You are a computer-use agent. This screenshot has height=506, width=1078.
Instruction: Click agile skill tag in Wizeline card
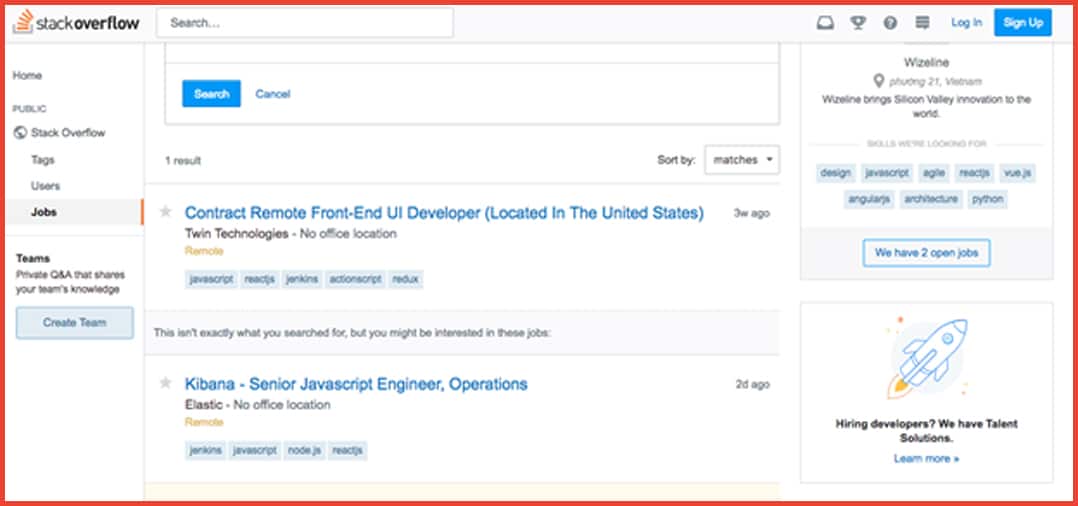coord(934,173)
